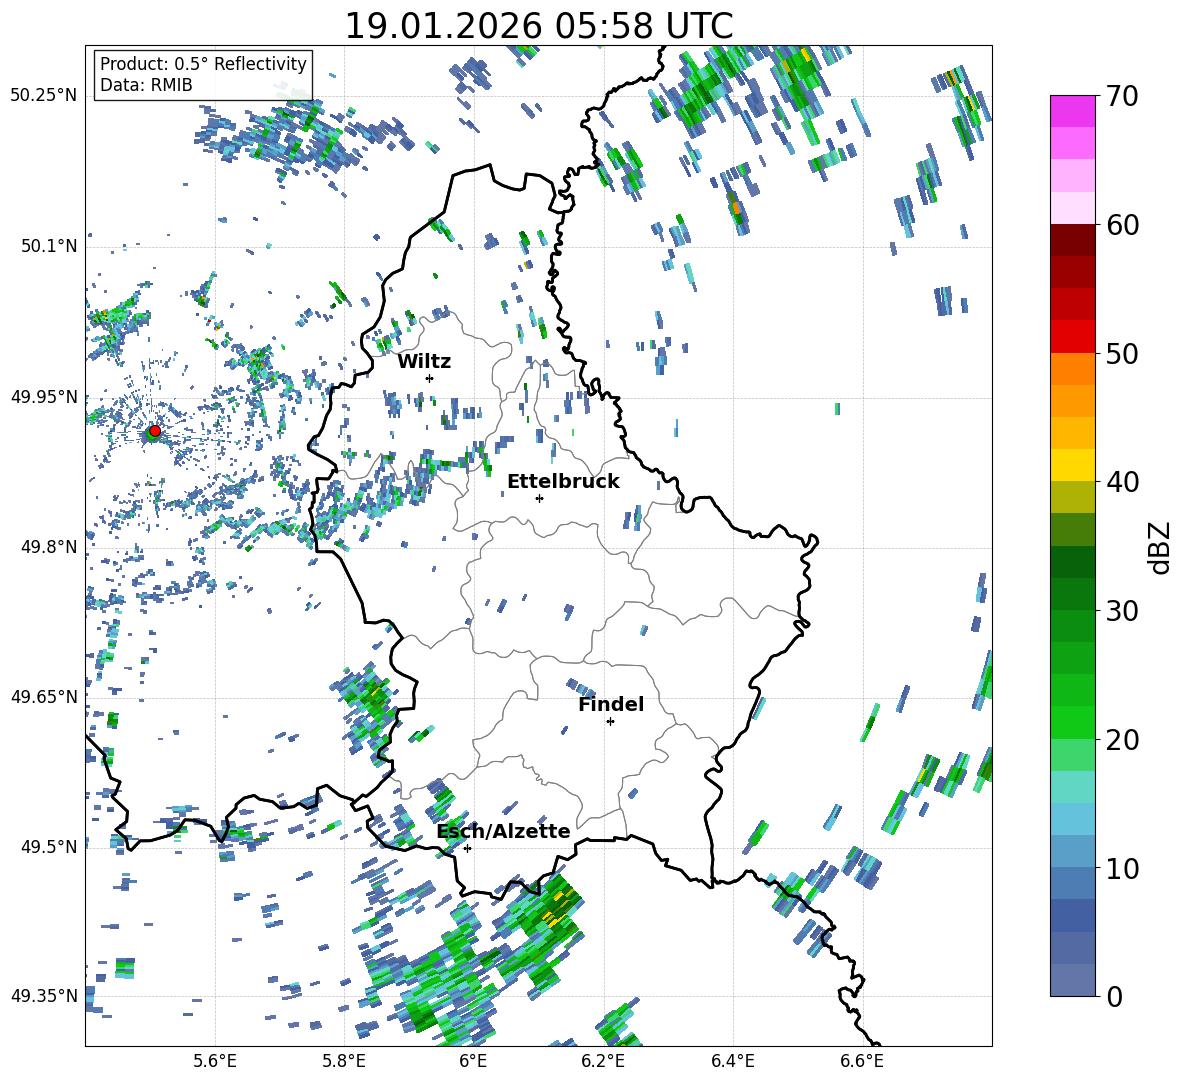1184x1081 pixels.
Task: Click the dBZ colorbar axis label
Action: [1159, 547]
